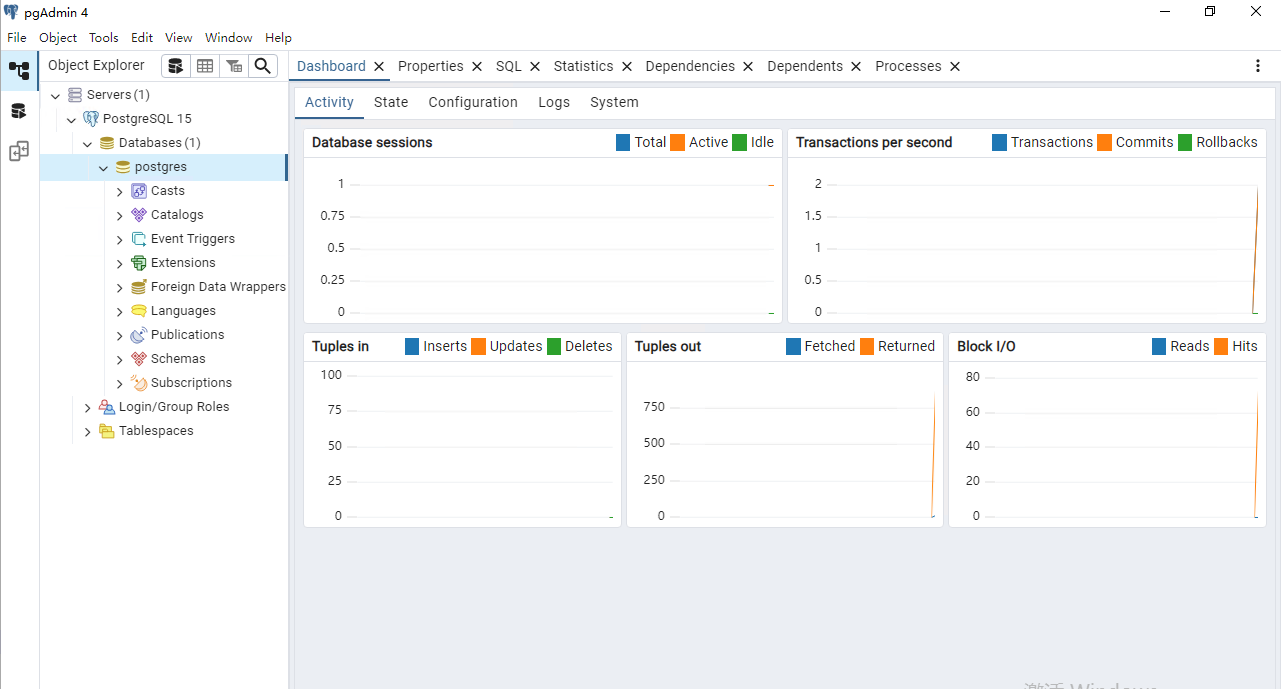The height and width of the screenshot is (689, 1281).
Task: Close the Dependencies tab
Action: tap(748, 66)
